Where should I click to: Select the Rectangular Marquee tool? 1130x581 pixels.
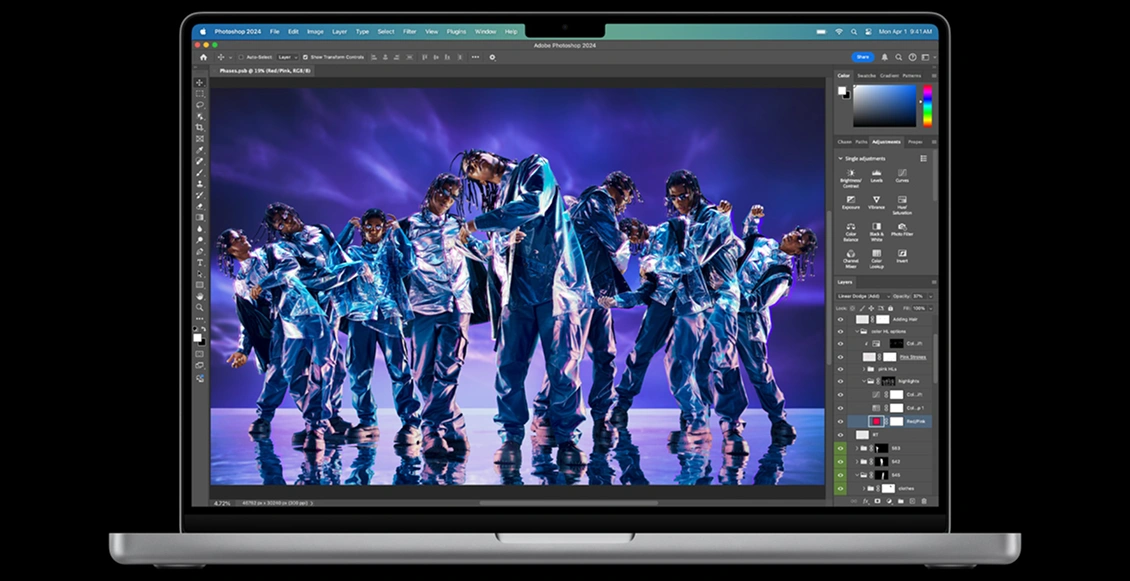[200, 94]
